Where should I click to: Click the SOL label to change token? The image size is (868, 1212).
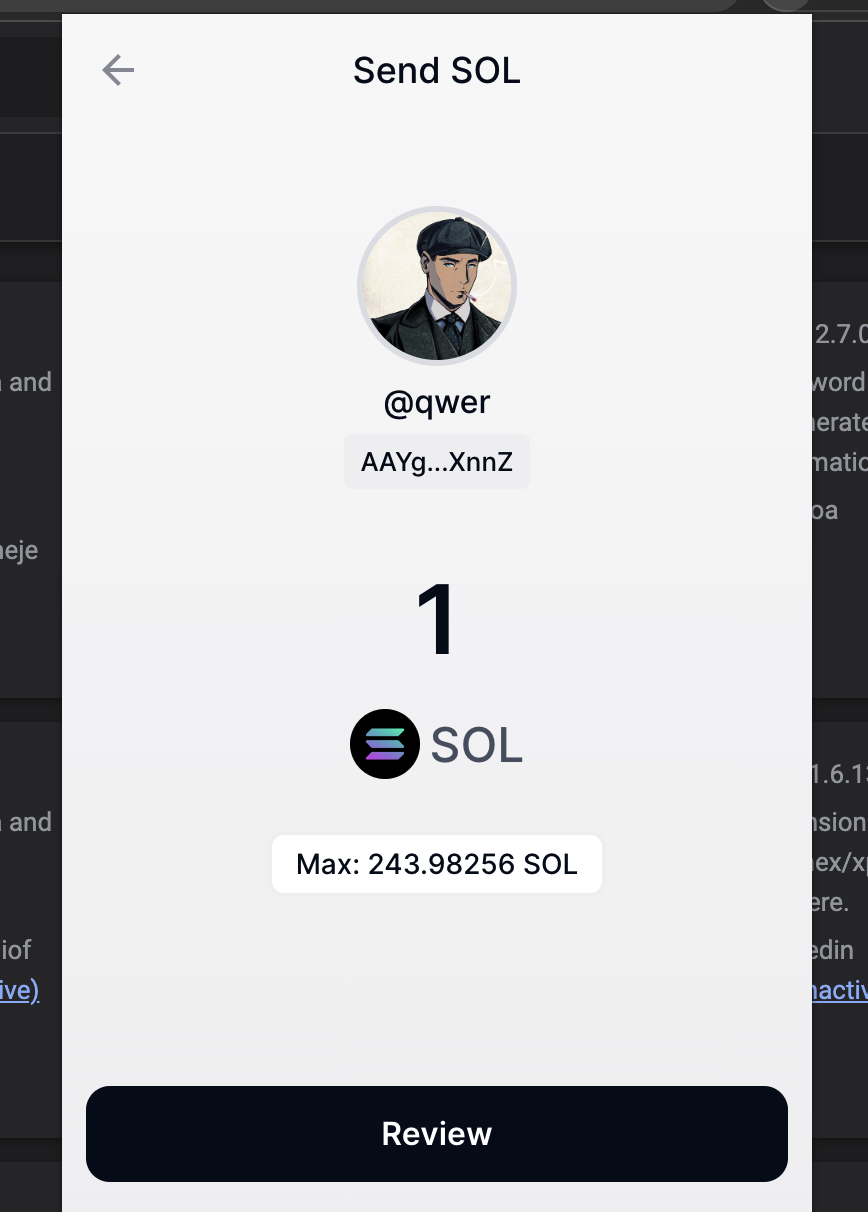pyautogui.click(x=477, y=744)
